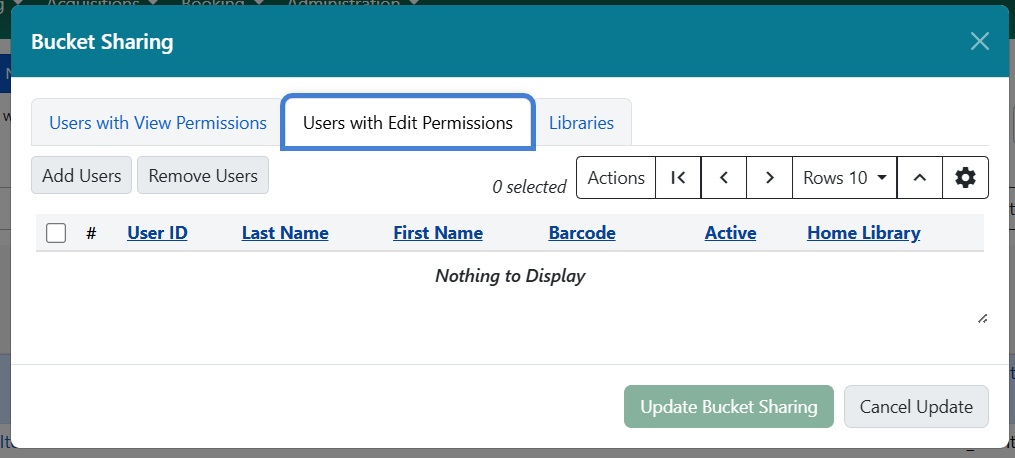1015x458 pixels.
Task: Open the Actions menu
Action: (616, 177)
